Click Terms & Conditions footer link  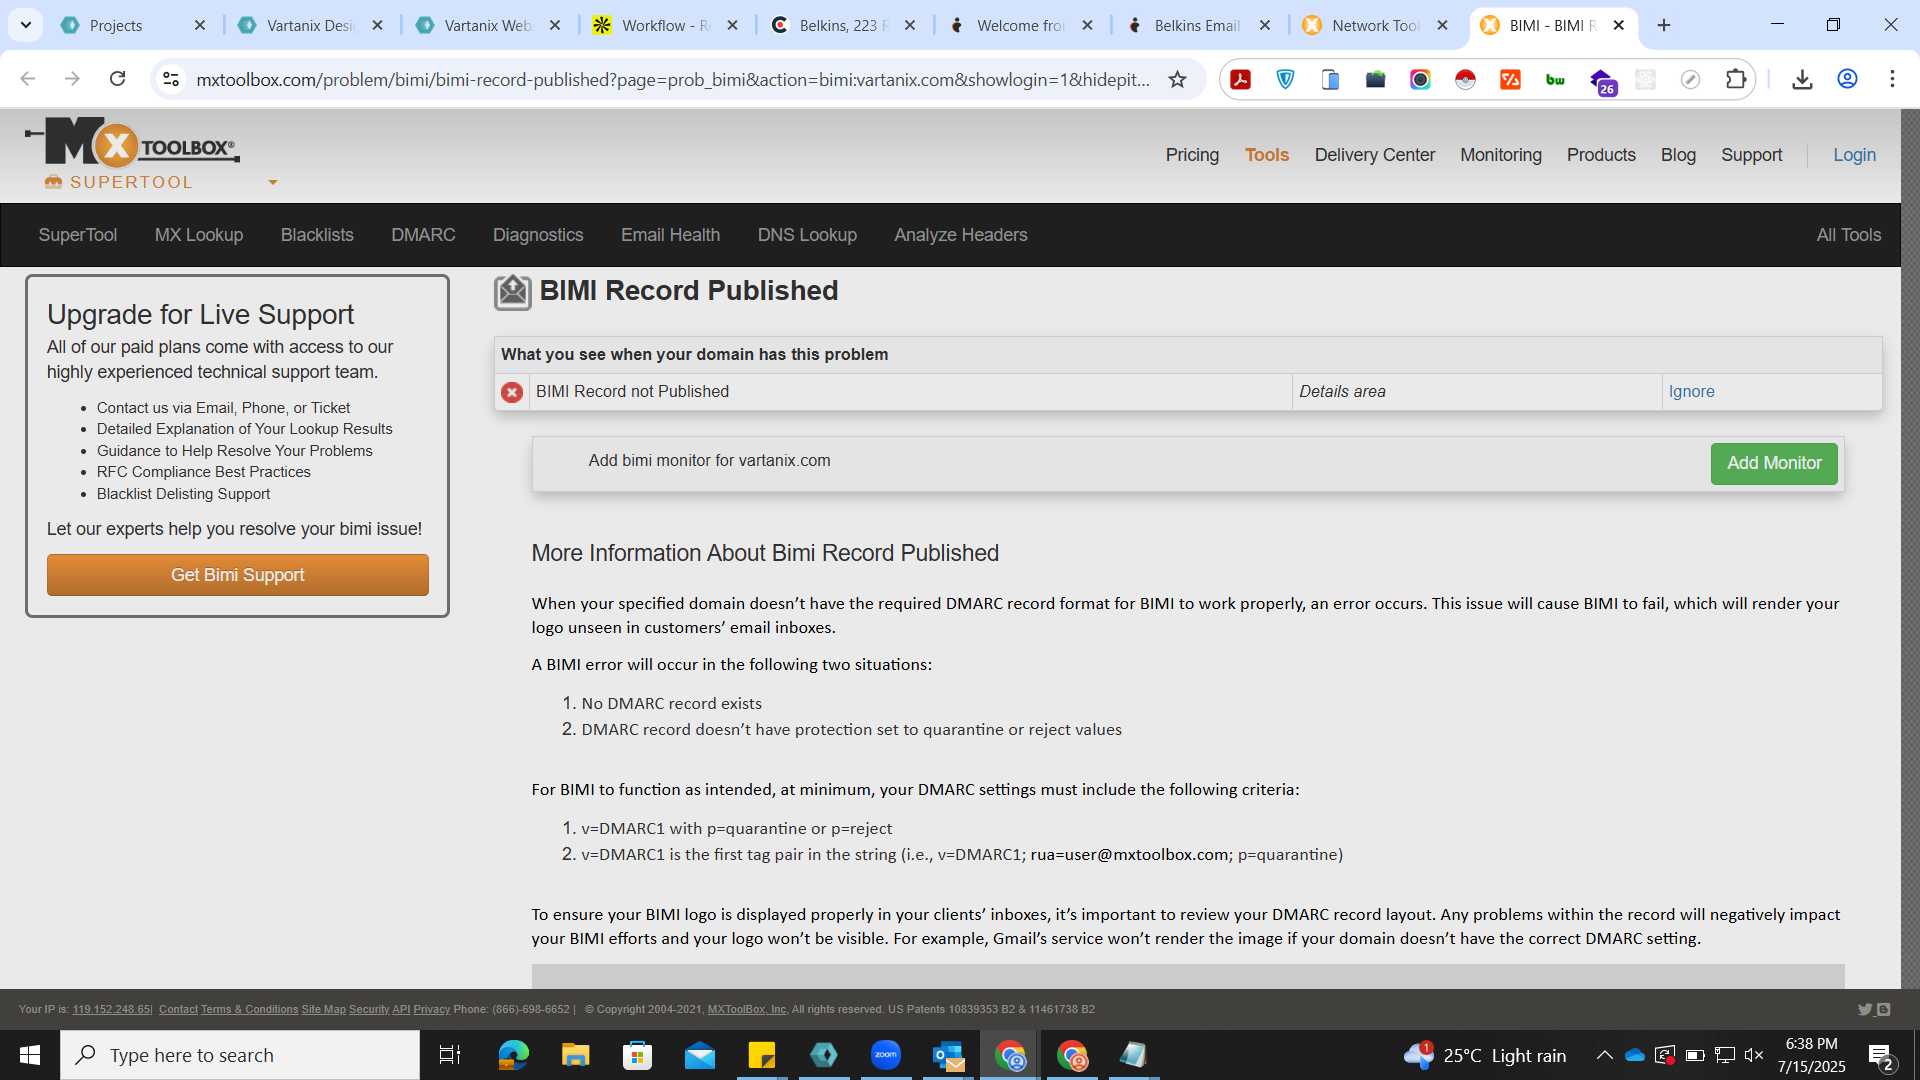click(x=249, y=1010)
